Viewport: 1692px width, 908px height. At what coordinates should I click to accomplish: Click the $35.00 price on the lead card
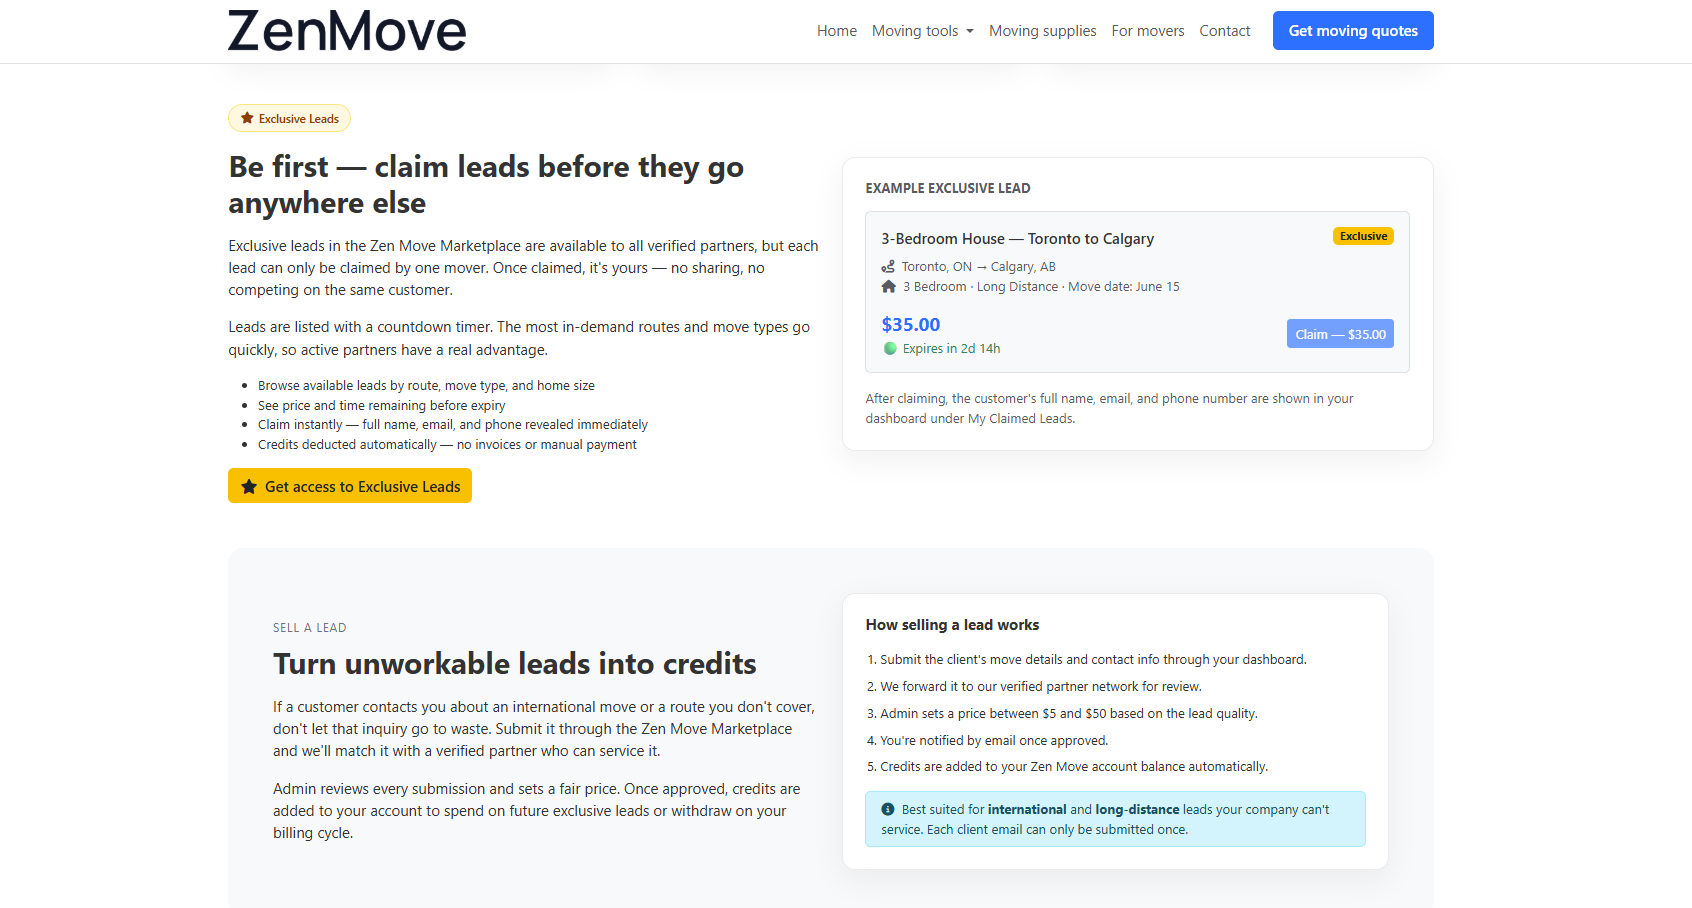coord(910,324)
